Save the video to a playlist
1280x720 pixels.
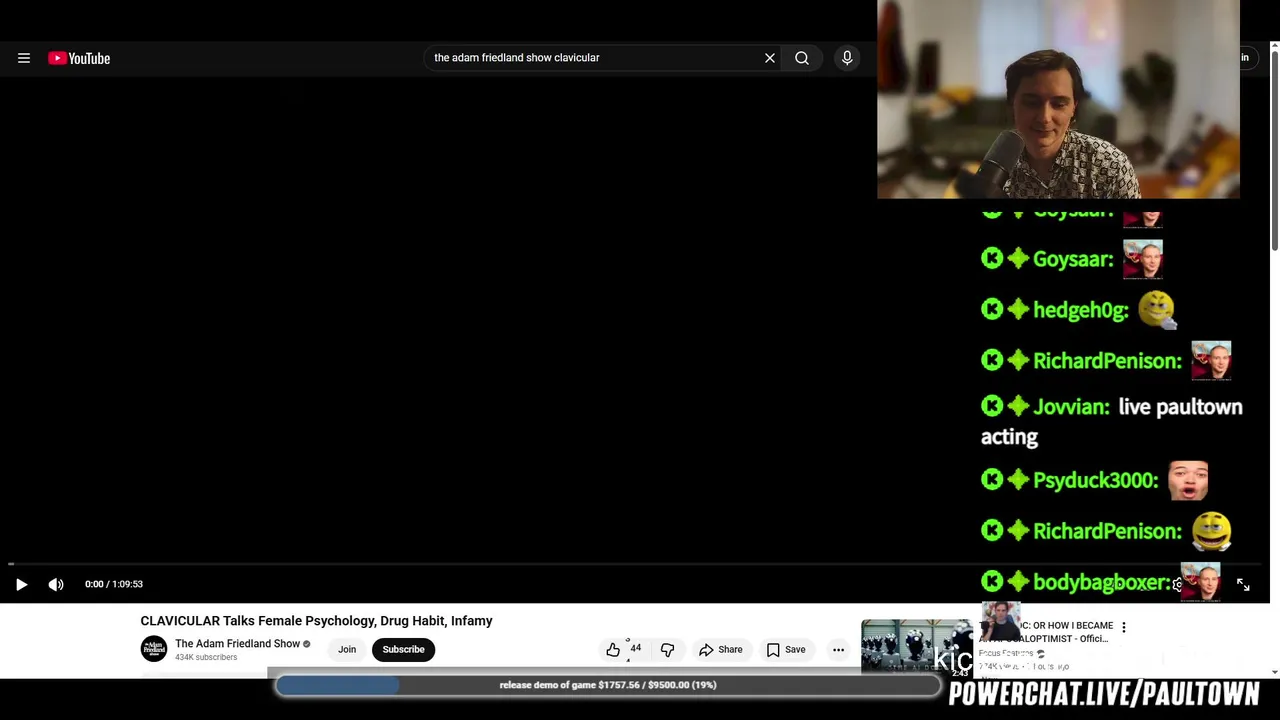[785, 650]
